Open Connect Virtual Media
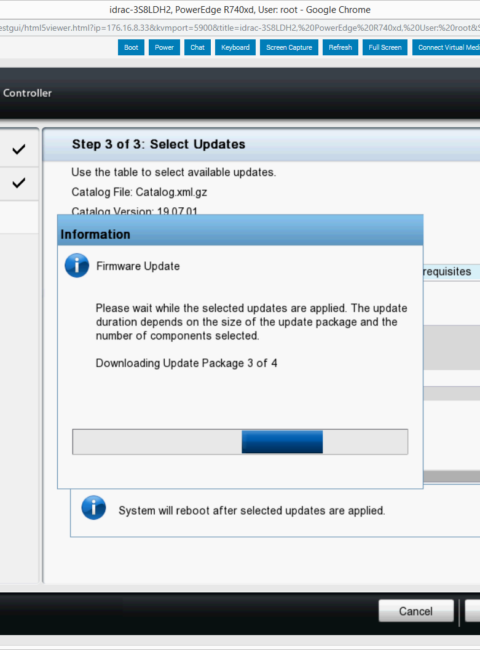480x650 pixels. (446, 47)
